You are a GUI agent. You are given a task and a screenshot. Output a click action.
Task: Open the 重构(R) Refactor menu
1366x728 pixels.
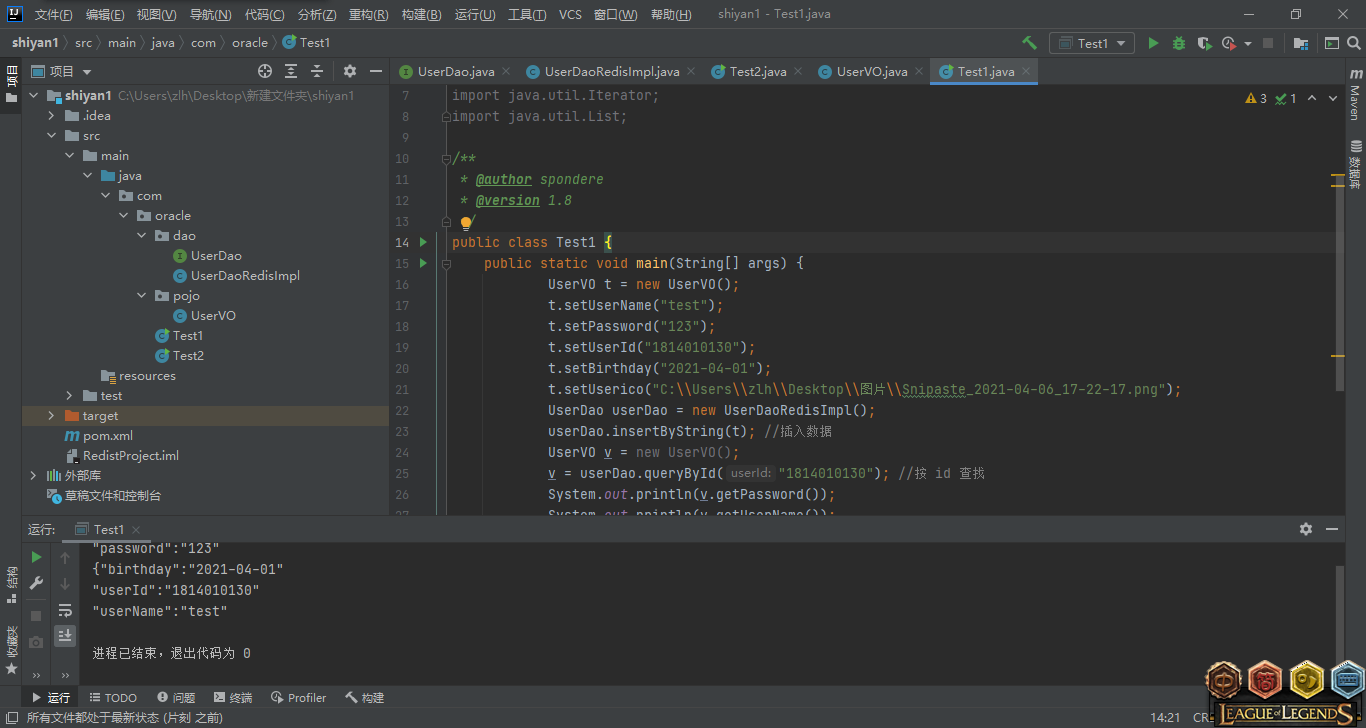pos(368,15)
